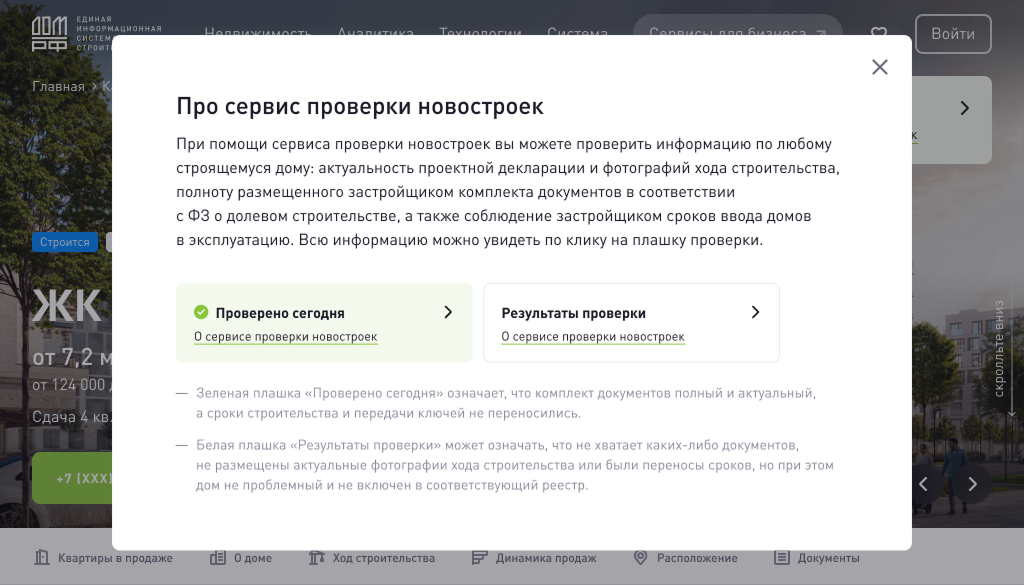Show previous photo with left arrow
The width and height of the screenshot is (1024, 585).
(x=923, y=484)
